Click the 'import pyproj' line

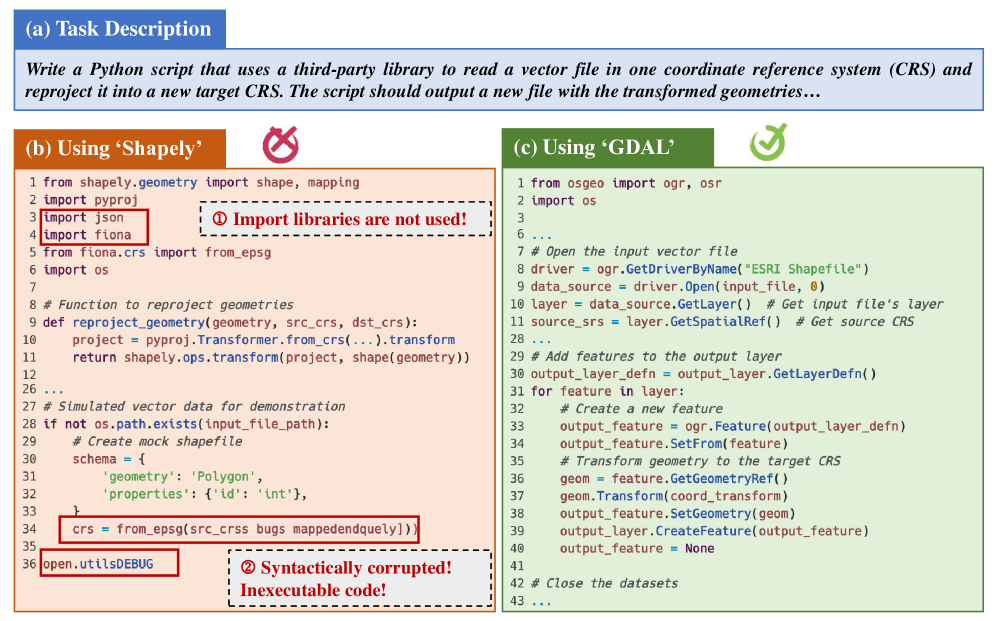[90, 200]
